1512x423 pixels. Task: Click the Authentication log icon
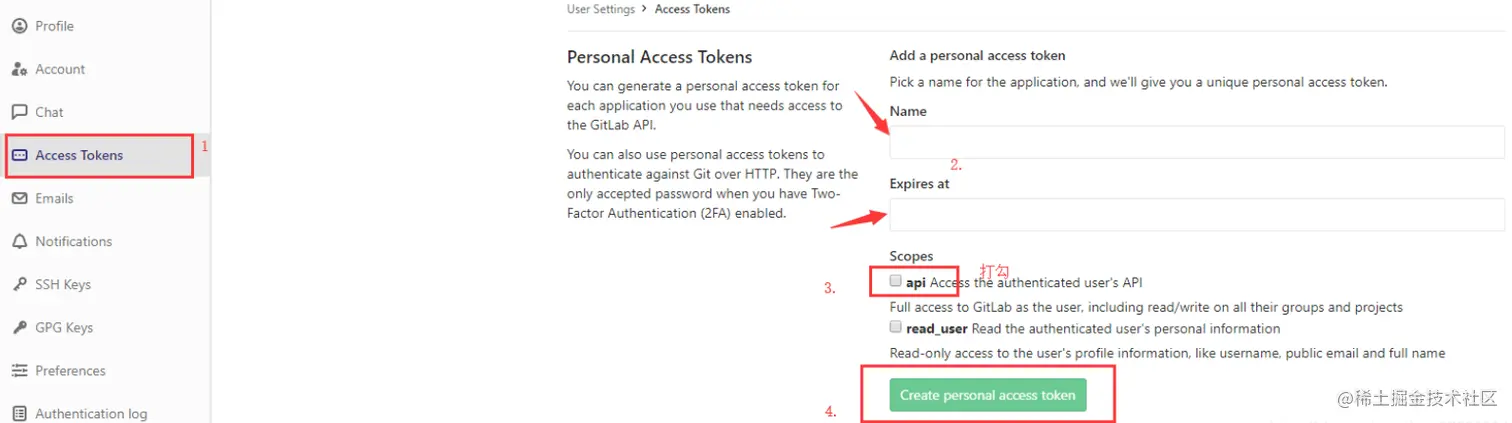19,413
